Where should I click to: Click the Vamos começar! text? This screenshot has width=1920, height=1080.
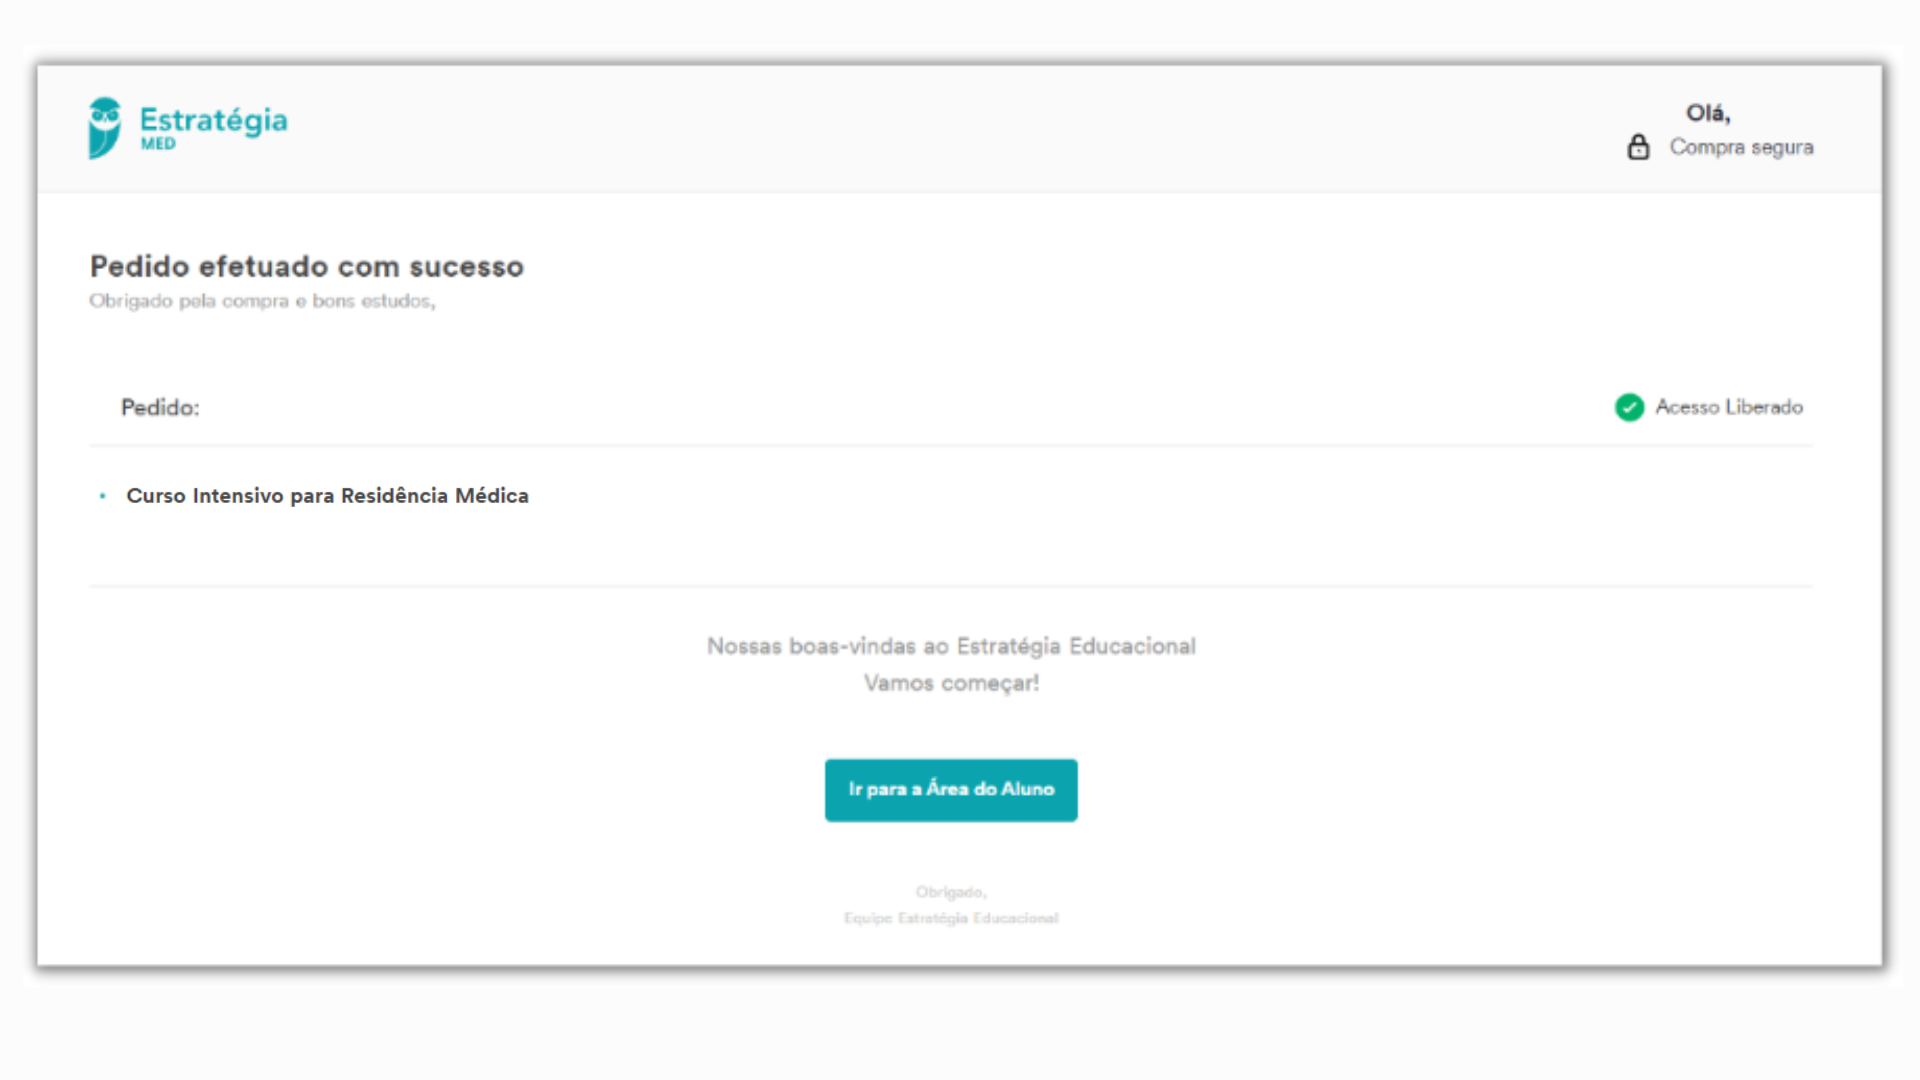951,683
